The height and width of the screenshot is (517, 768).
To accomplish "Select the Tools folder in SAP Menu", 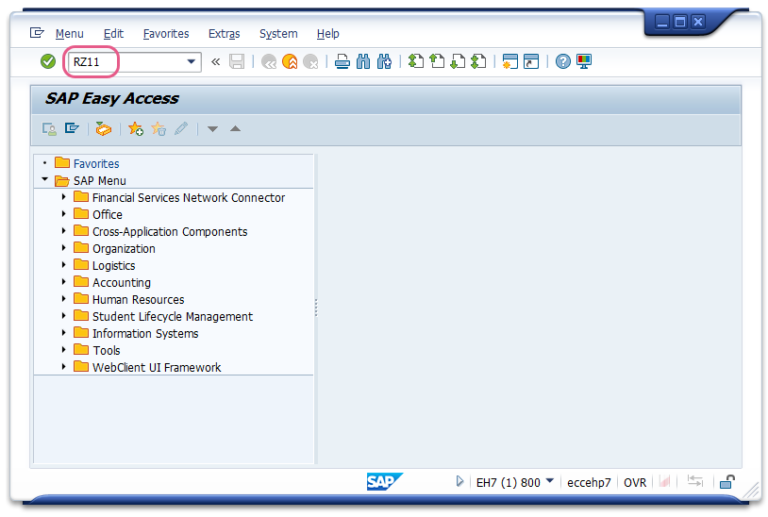I will tap(106, 350).
